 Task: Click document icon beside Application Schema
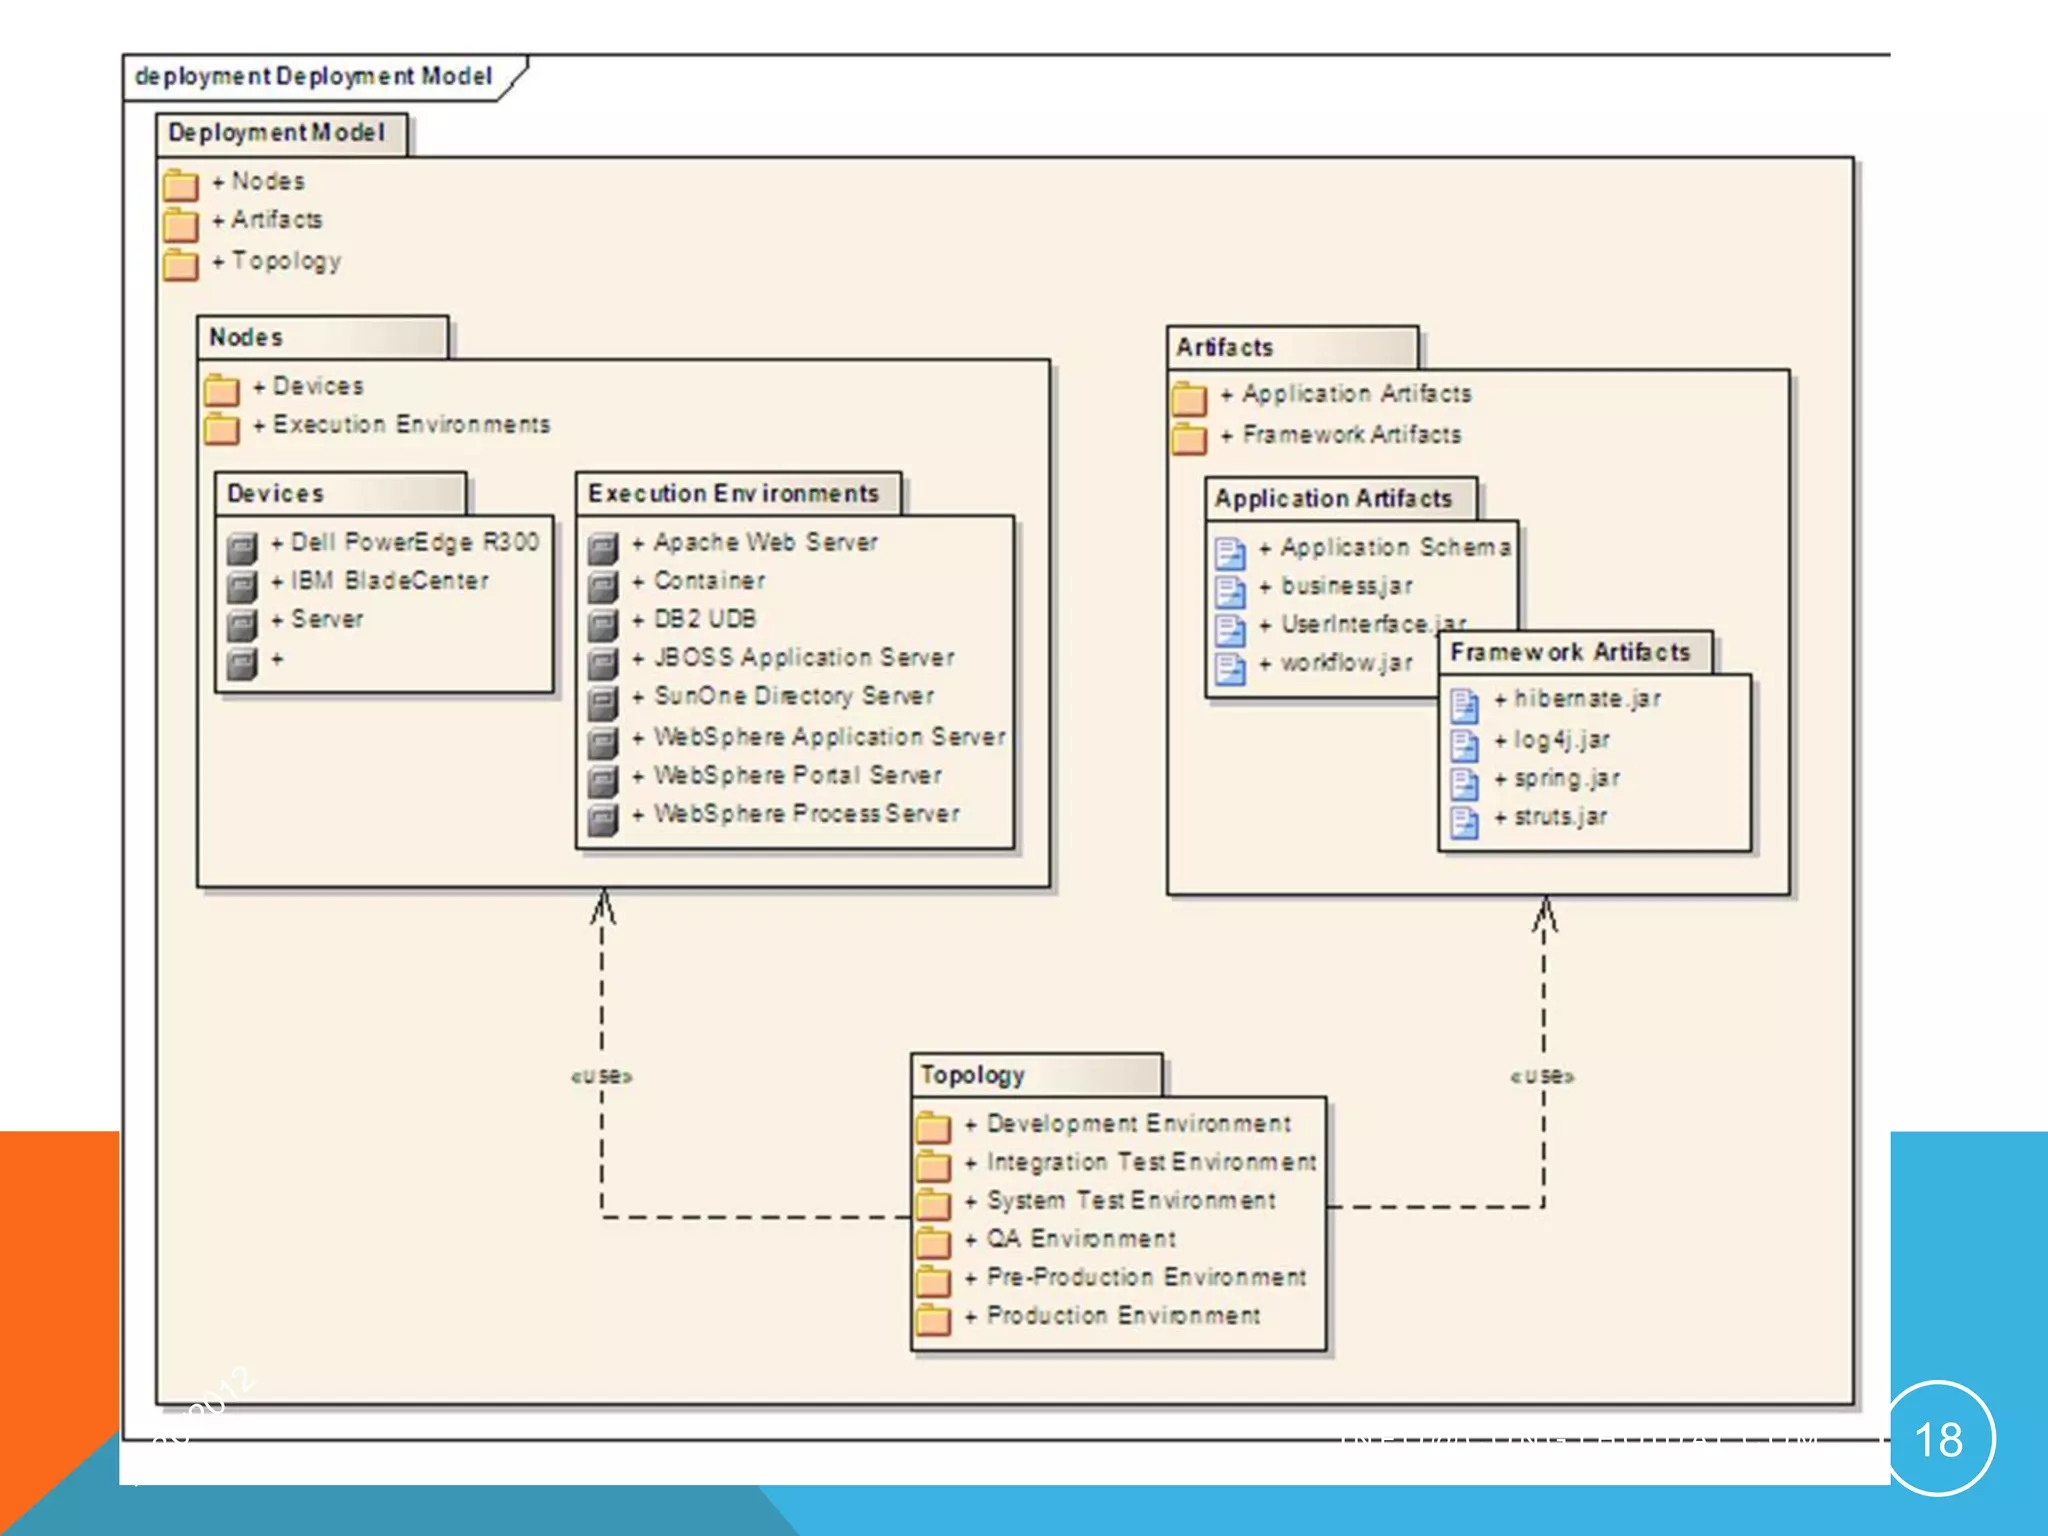point(1230,552)
